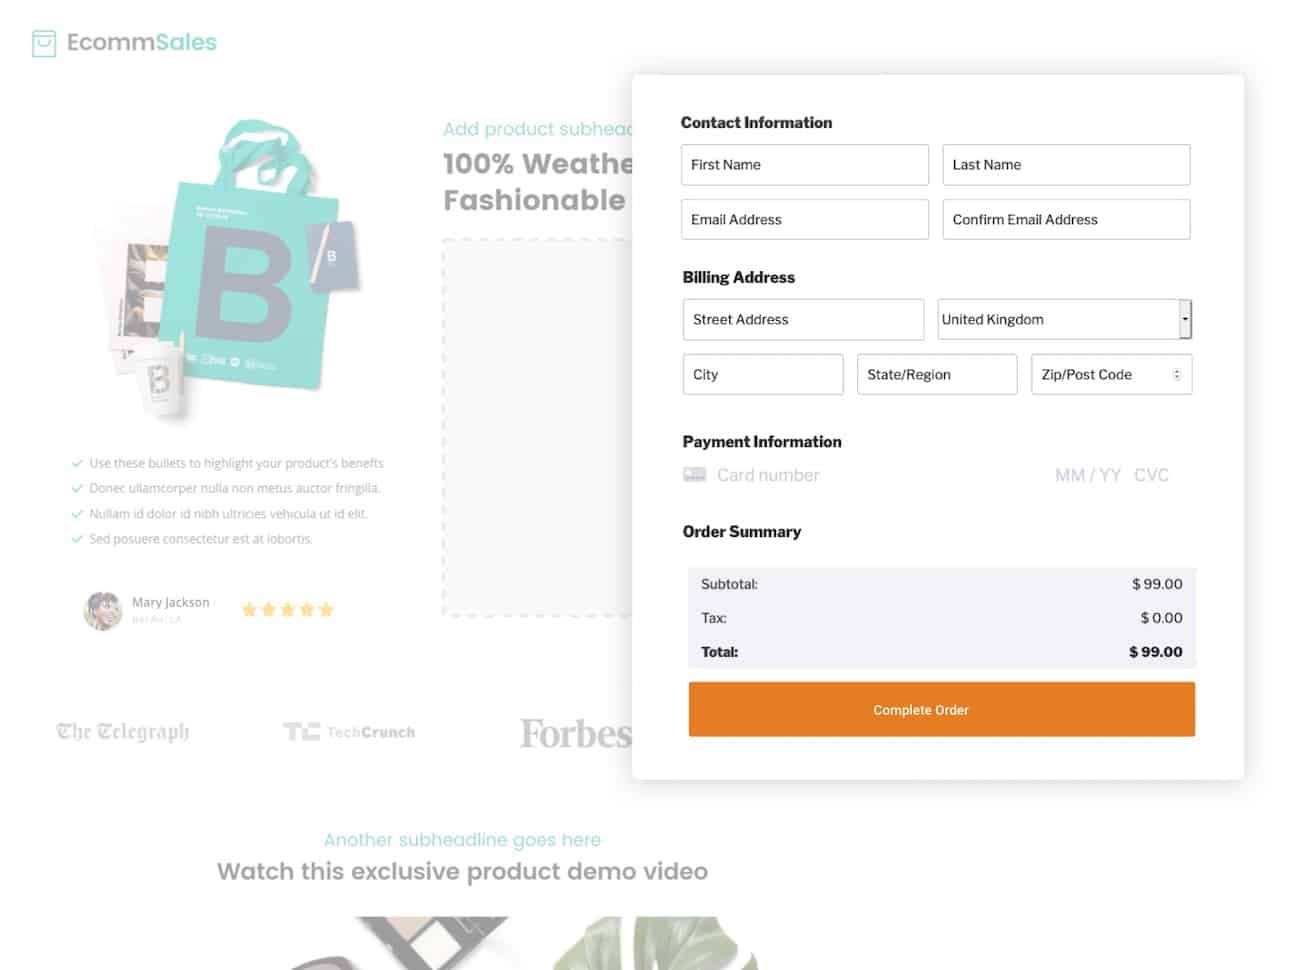Focus the First Name field
Screen dimensions: 1300x970
(x=804, y=165)
